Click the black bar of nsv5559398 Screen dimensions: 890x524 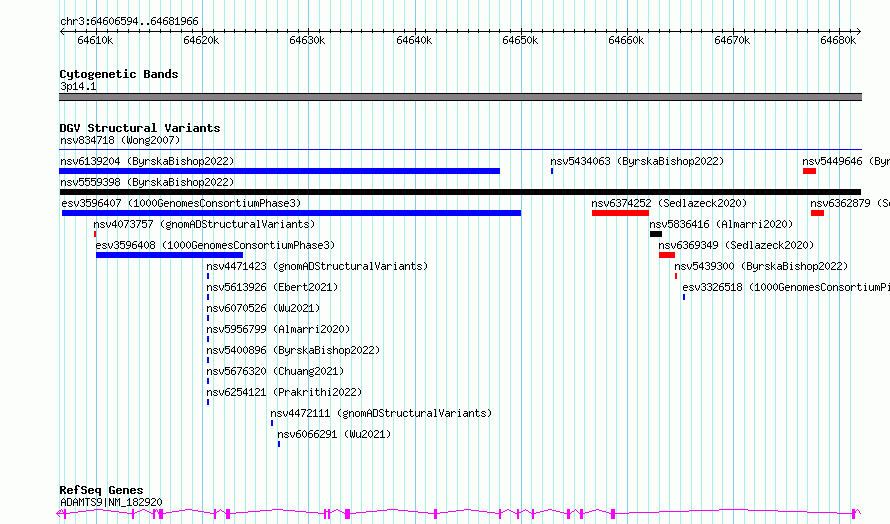tap(460, 192)
